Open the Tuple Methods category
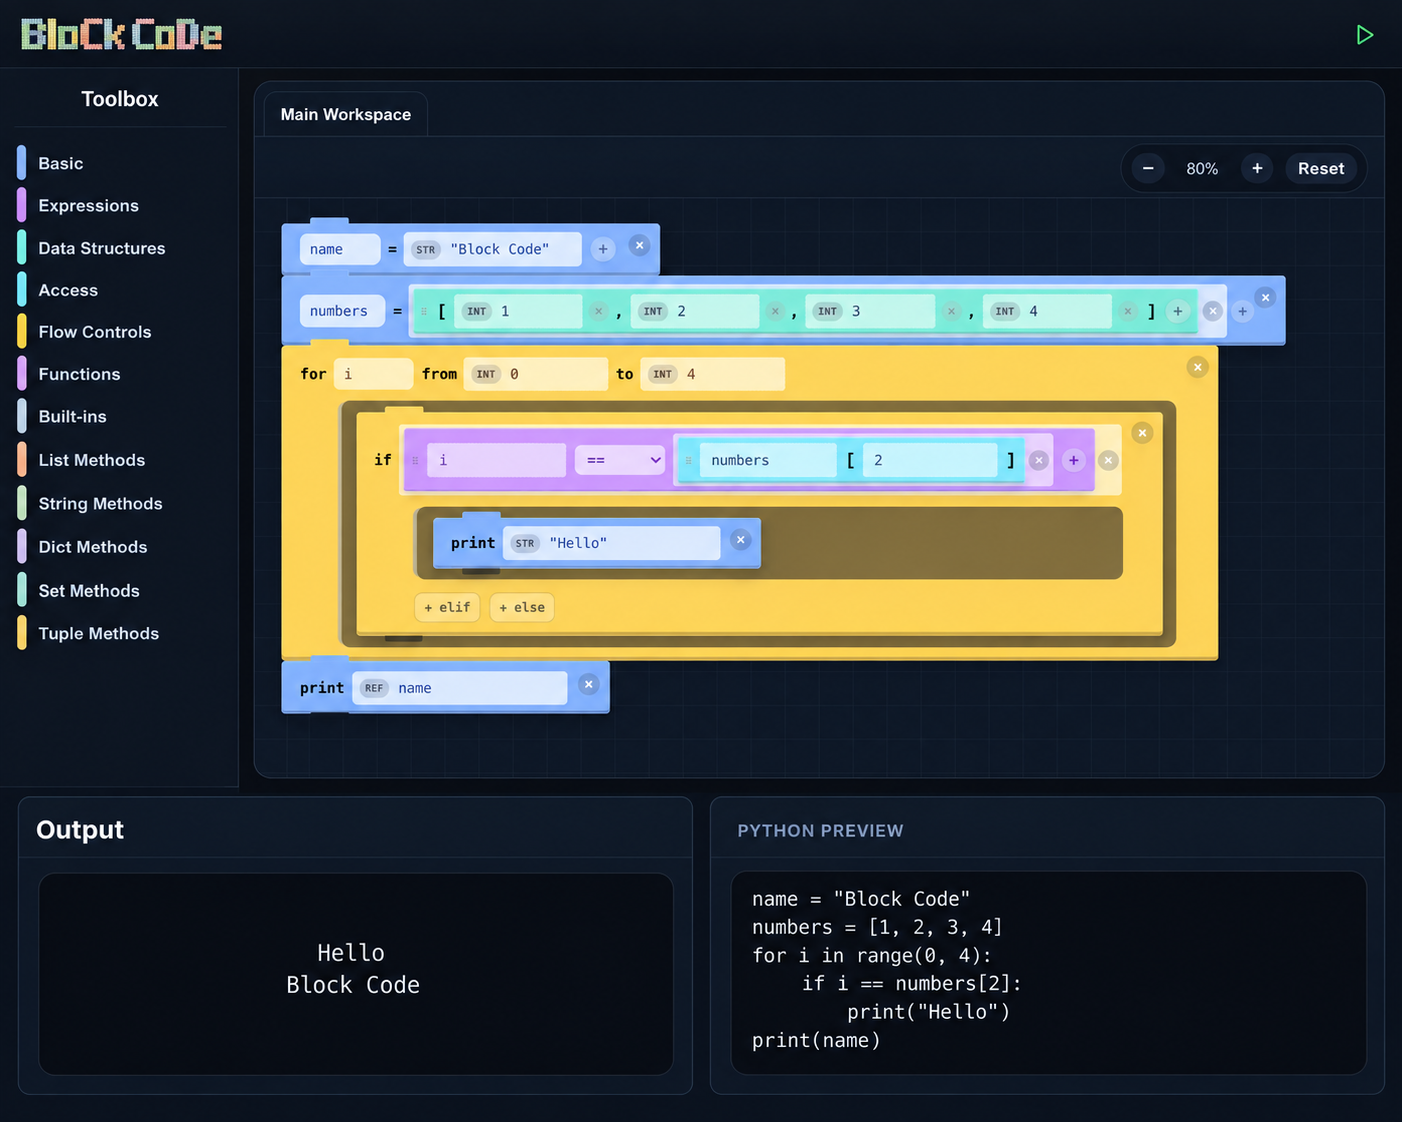Screen dimensions: 1402x1122 pyautogui.click(x=98, y=633)
